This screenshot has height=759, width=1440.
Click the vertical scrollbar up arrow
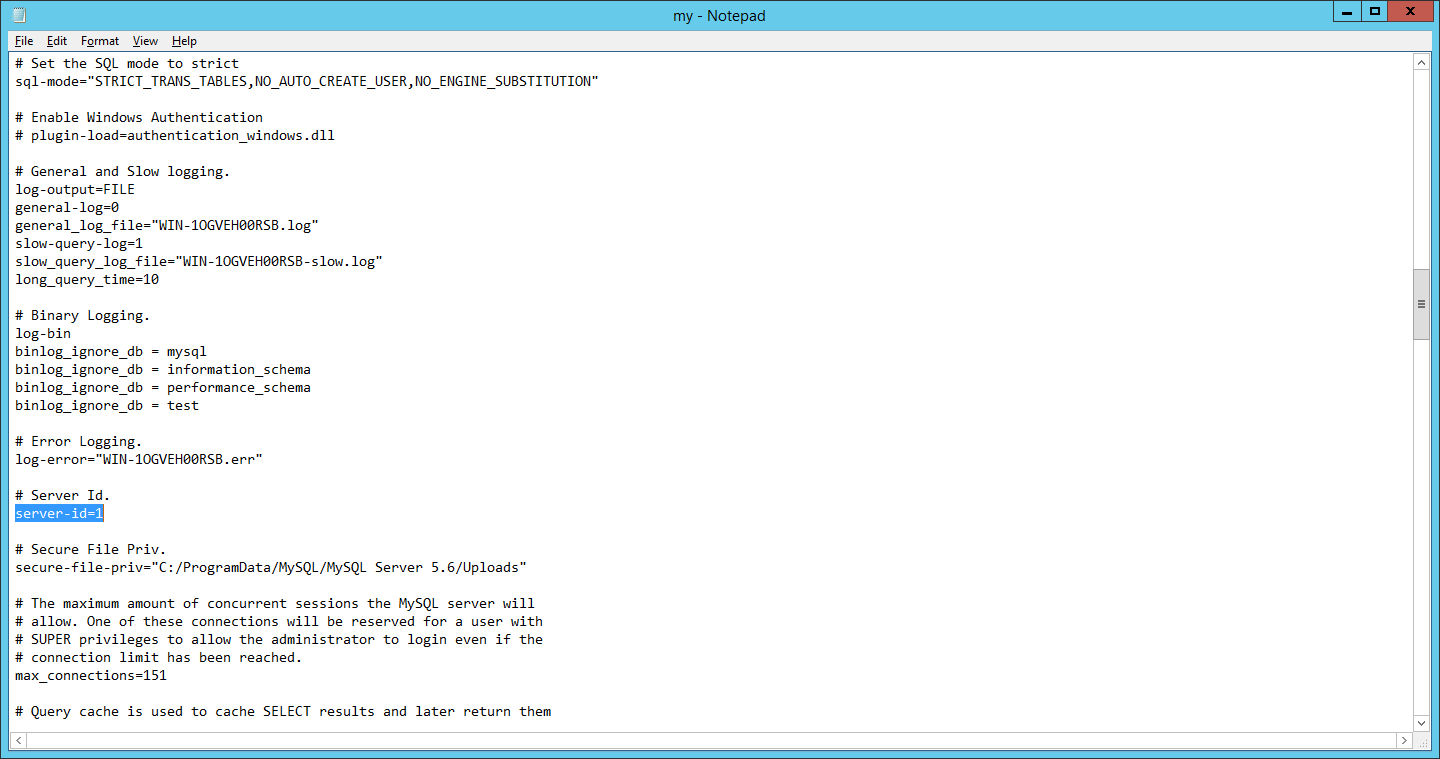(1421, 62)
